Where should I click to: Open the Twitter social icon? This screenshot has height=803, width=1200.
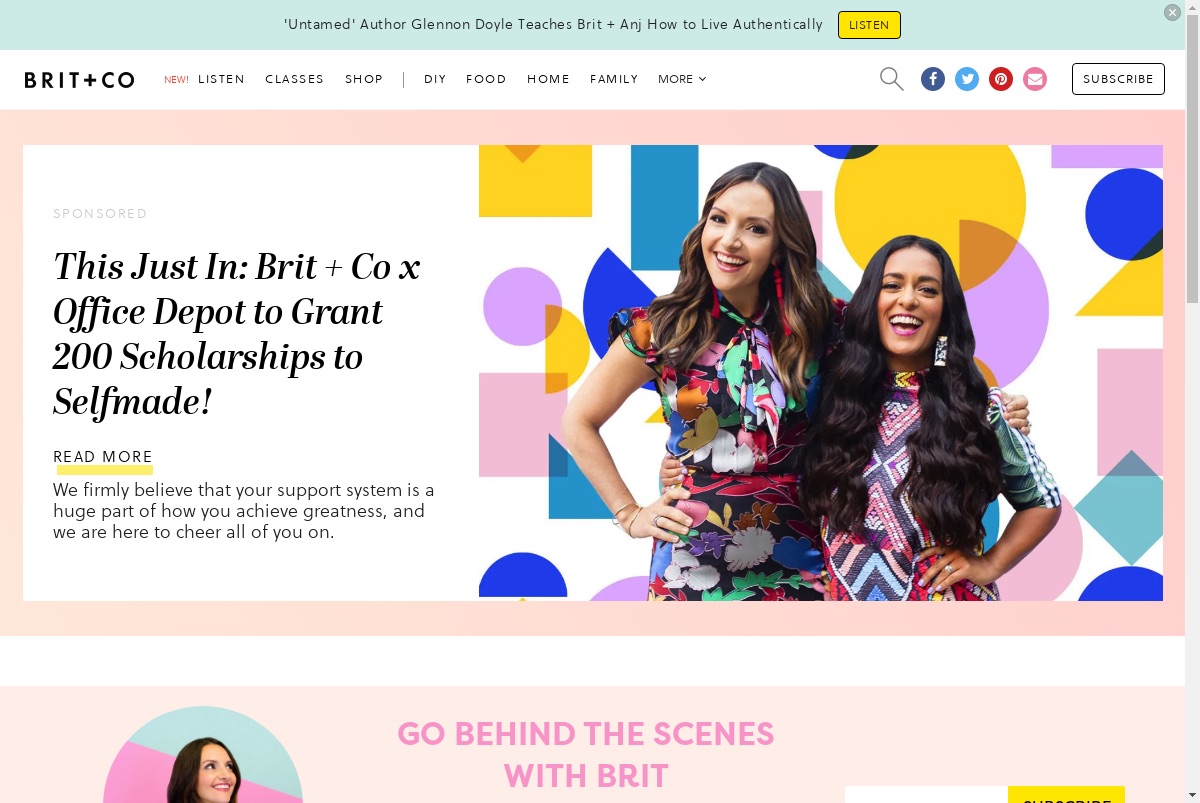tap(967, 79)
